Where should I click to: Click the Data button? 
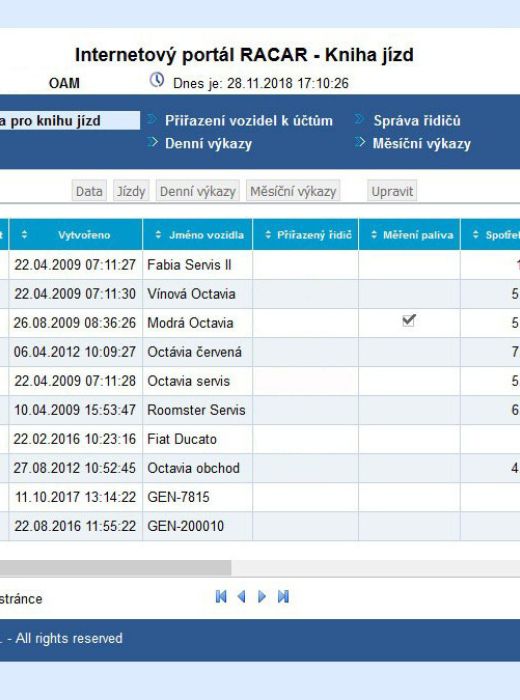tap(89, 191)
